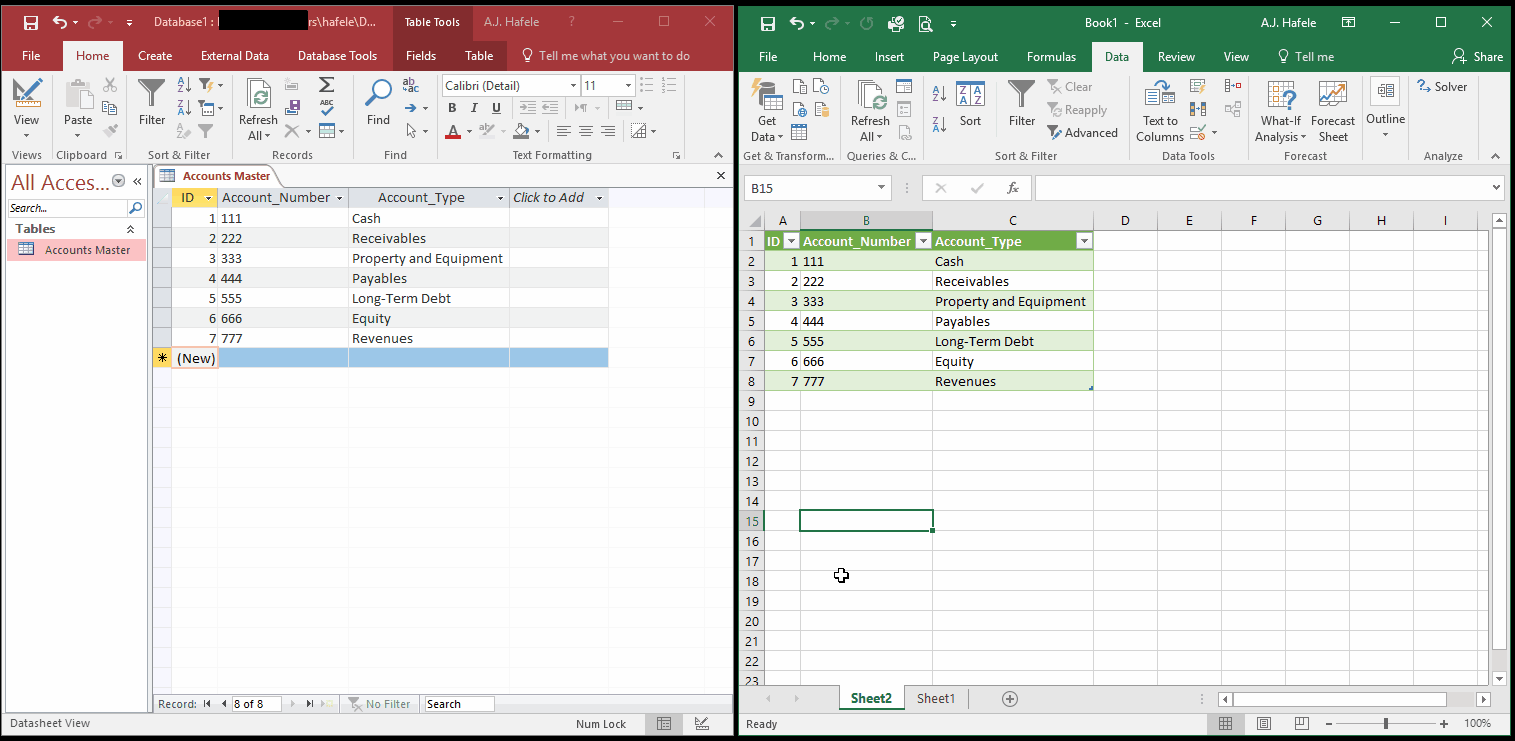Click Access record Search box
1515x741 pixels.
(x=459, y=704)
